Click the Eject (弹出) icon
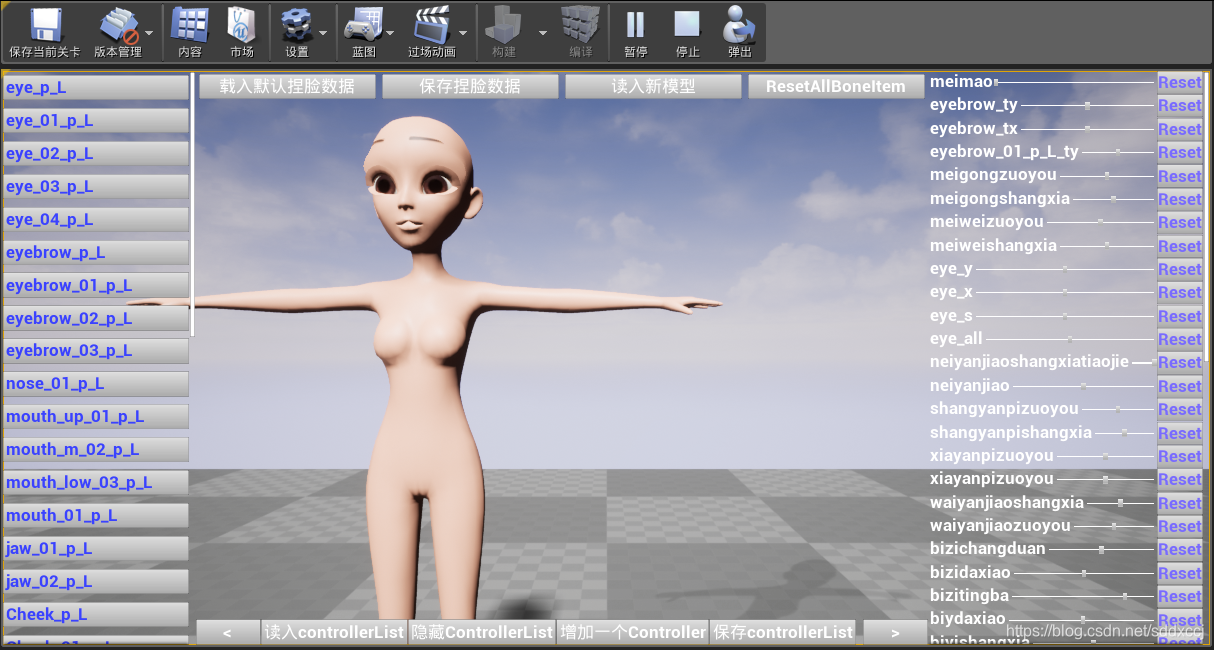 tap(739, 25)
